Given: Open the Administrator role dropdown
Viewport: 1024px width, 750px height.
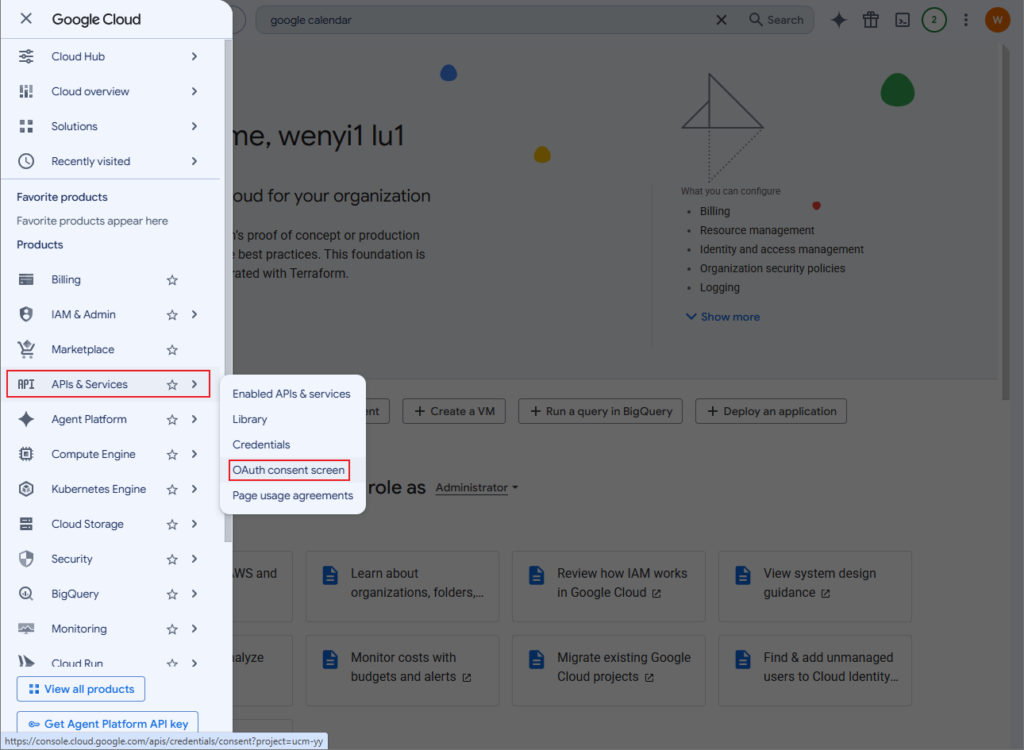Looking at the screenshot, I should [477, 488].
